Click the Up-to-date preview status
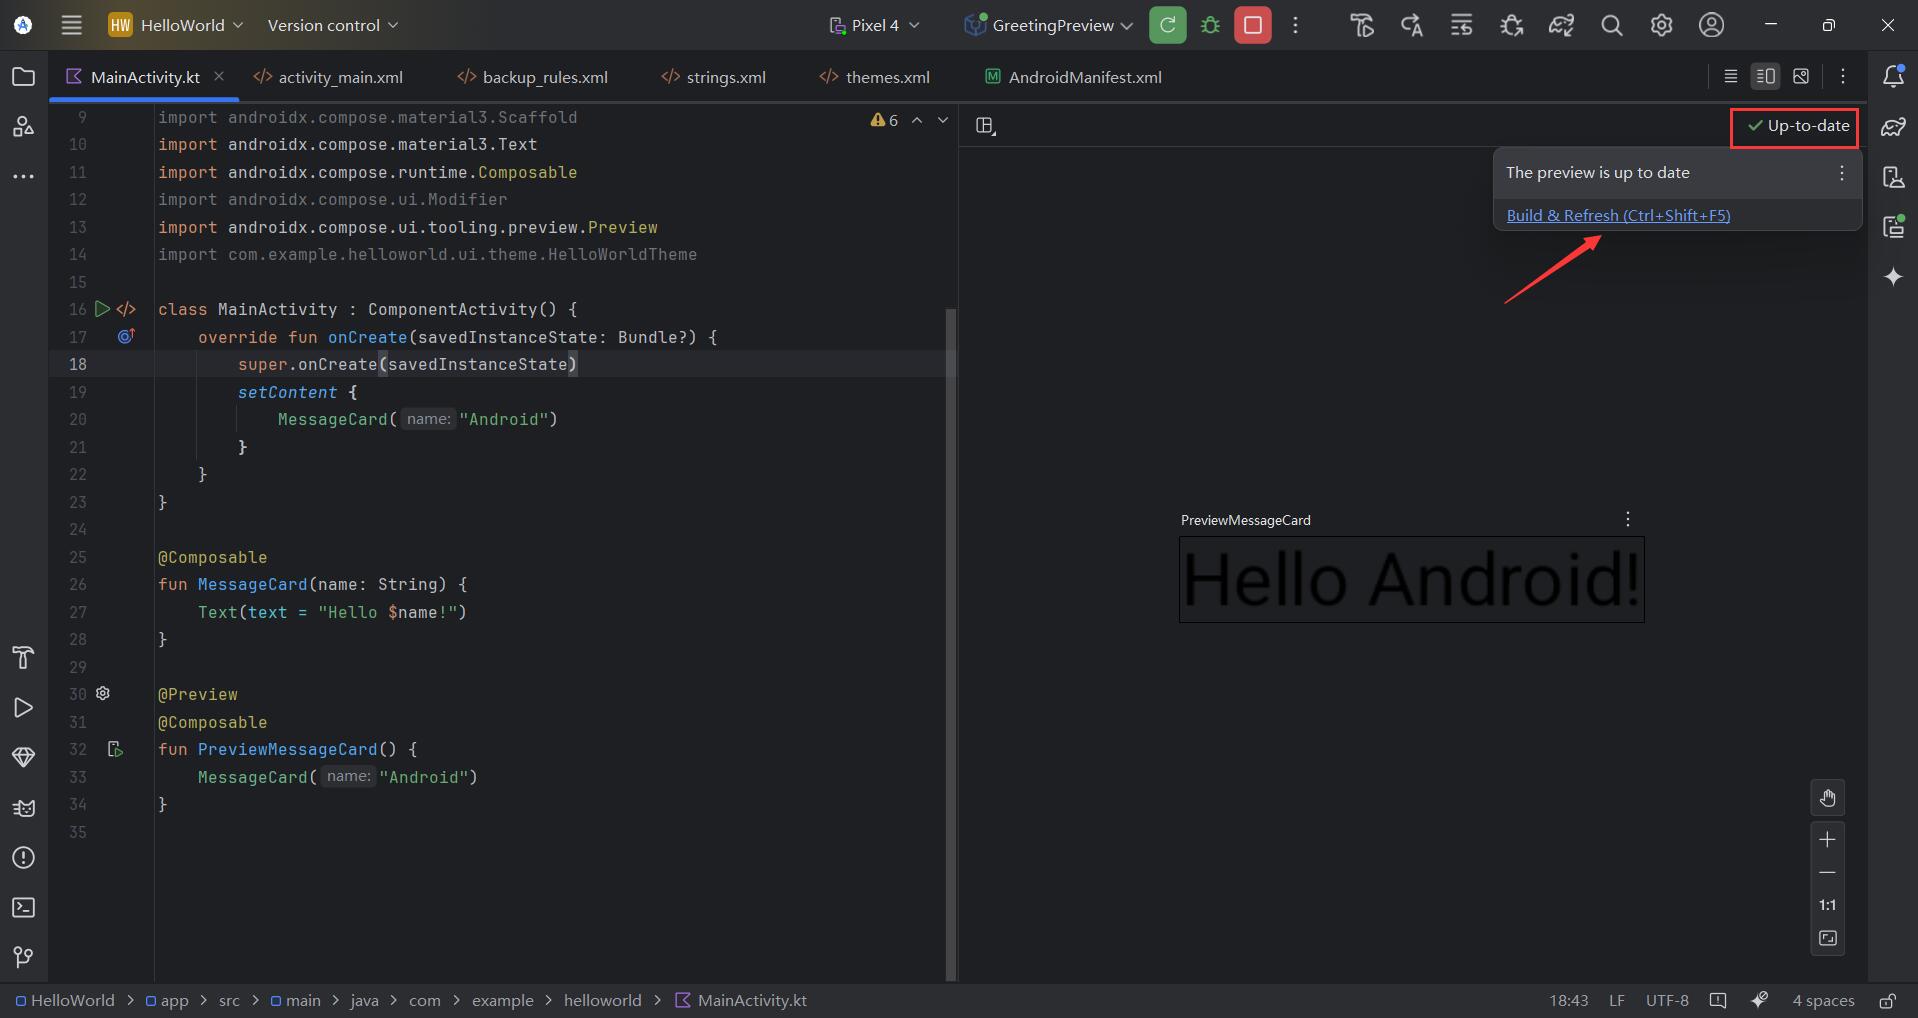This screenshot has height=1018, width=1918. click(1798, 126)
